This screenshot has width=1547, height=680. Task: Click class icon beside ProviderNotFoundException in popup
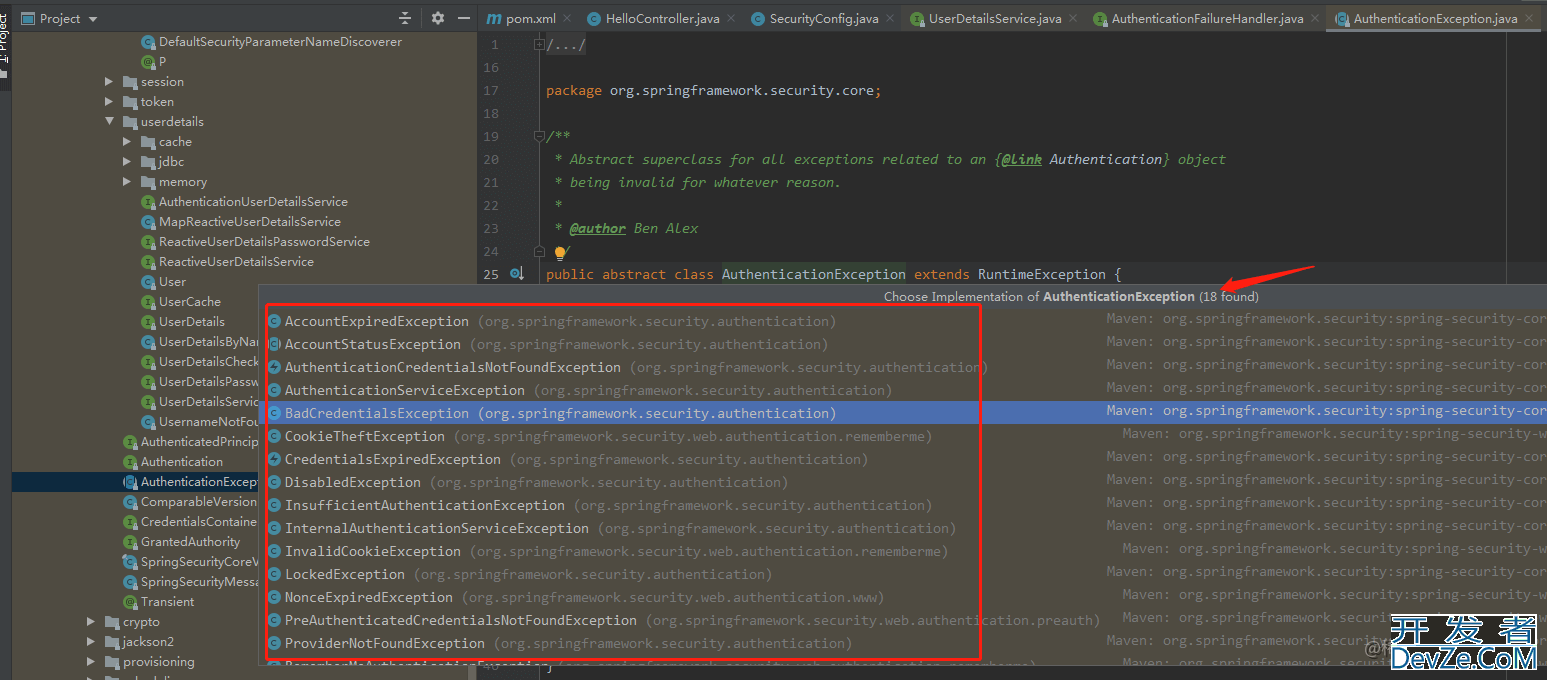[274, 644]
